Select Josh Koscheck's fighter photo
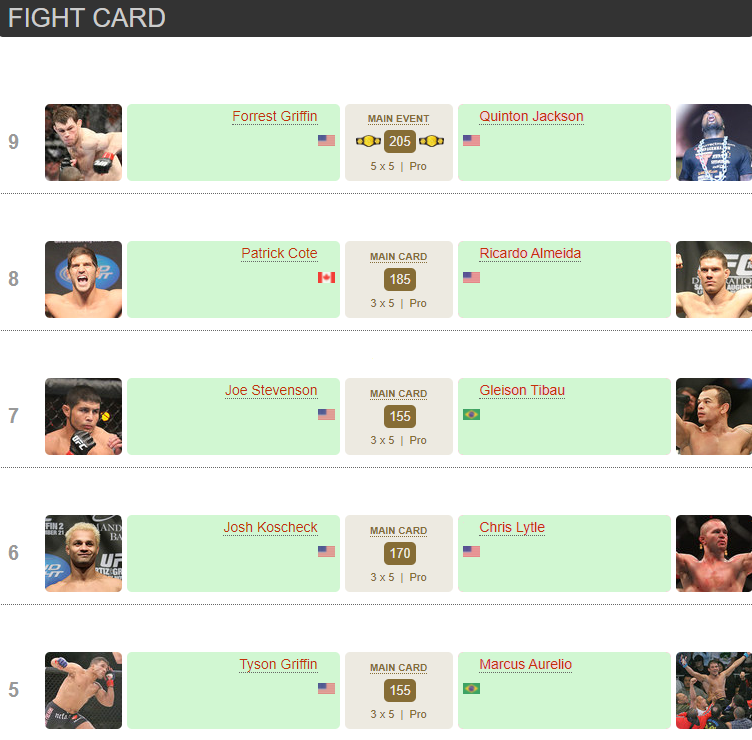The width and height of the screenshot is (752, 740). coord(83,553)
